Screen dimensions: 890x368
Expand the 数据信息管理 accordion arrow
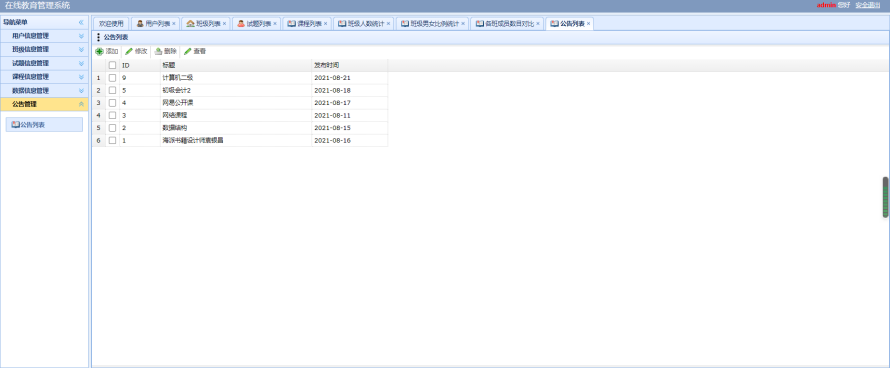(x=81, y=90)
